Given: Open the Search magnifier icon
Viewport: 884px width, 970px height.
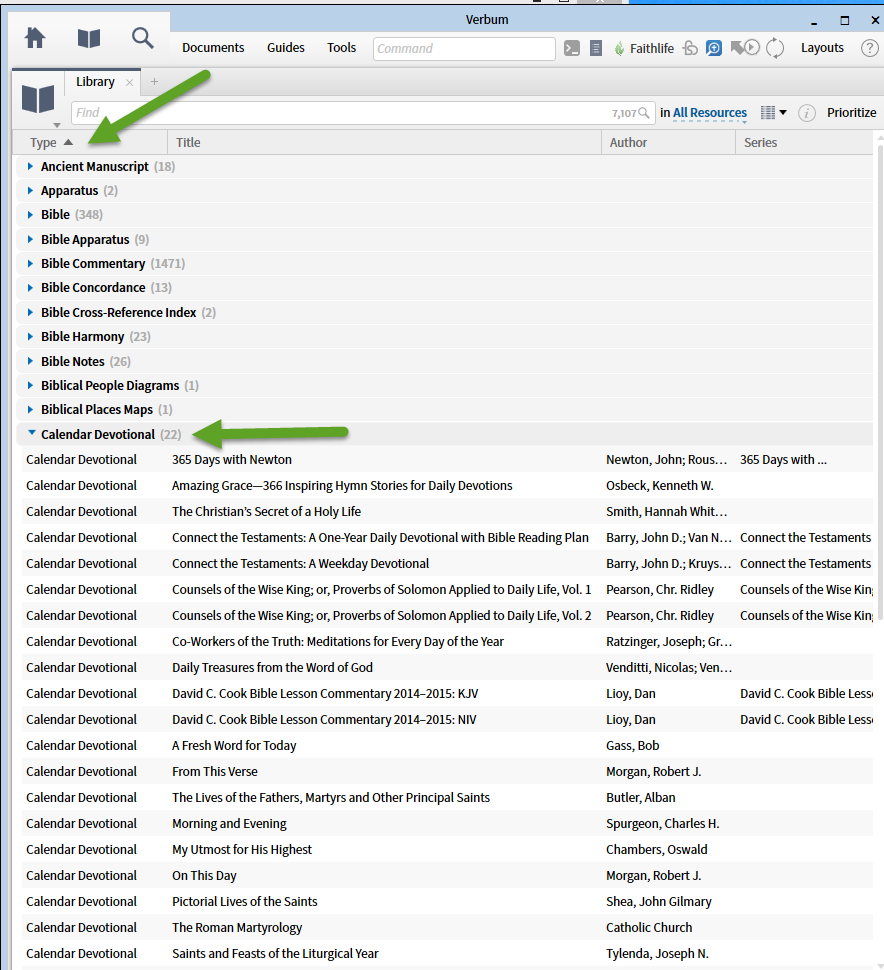Looking at the screenshot, I should click(142, 38).
